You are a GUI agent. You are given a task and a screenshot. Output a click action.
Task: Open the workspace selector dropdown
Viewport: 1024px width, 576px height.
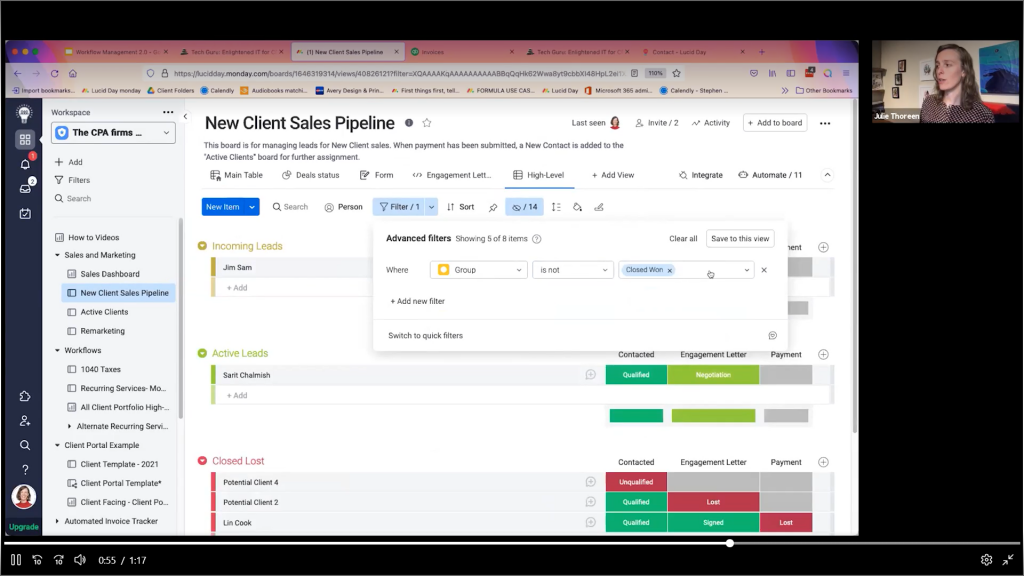tap(113, 133)
